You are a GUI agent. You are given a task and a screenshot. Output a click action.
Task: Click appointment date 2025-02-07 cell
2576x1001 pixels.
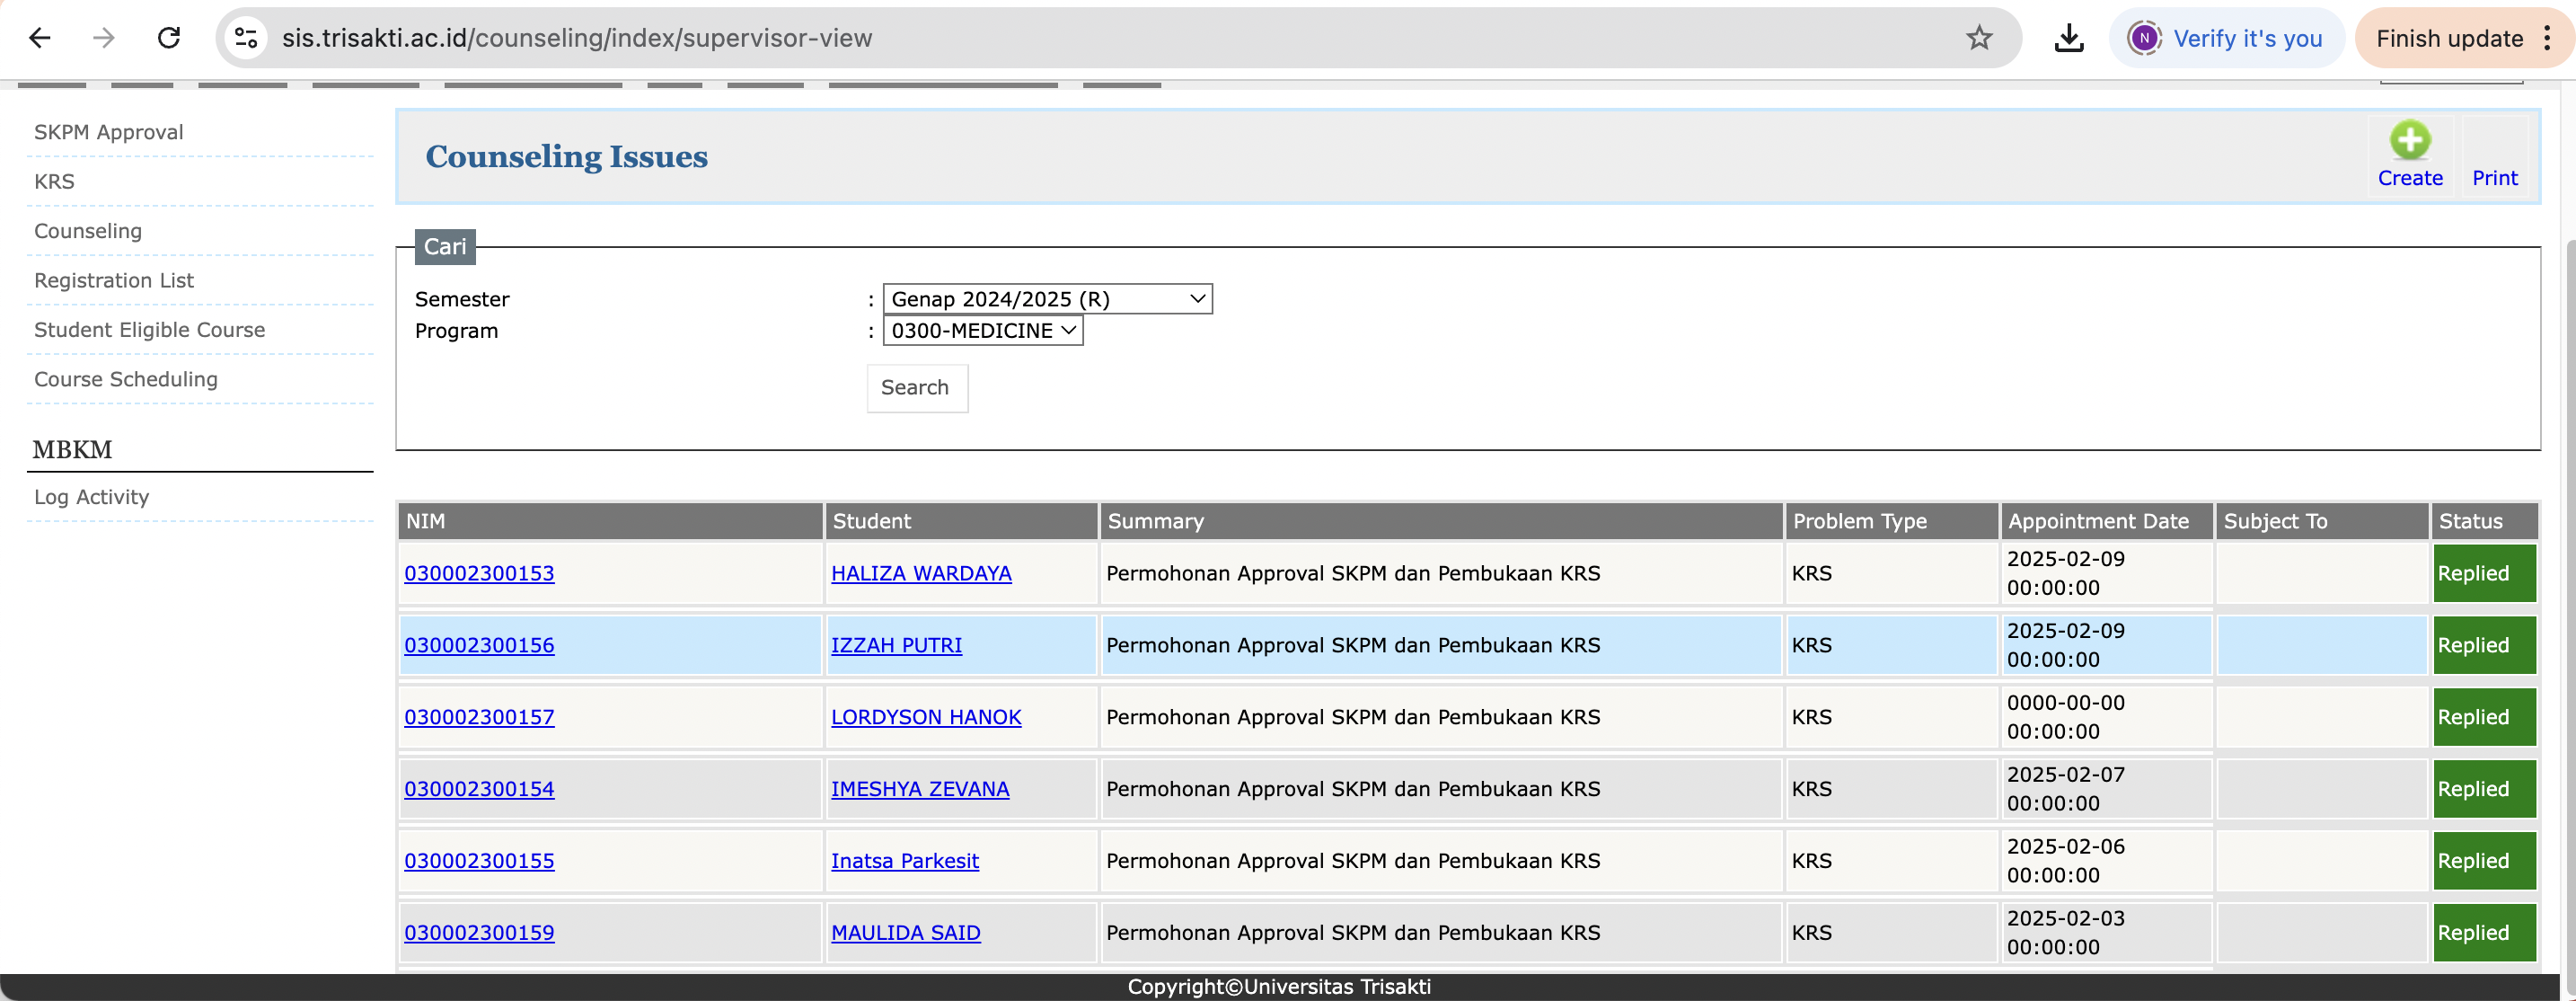point(2107,790)
